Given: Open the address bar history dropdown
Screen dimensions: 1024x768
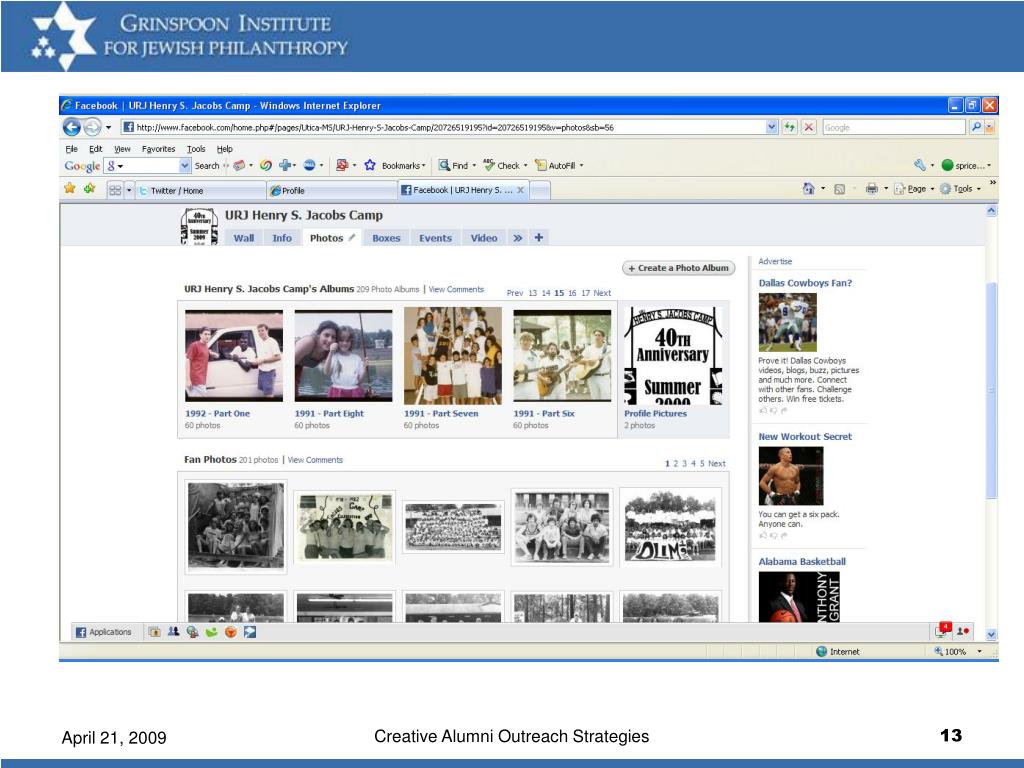Looking at the screenshot, I should coord(771,127).
